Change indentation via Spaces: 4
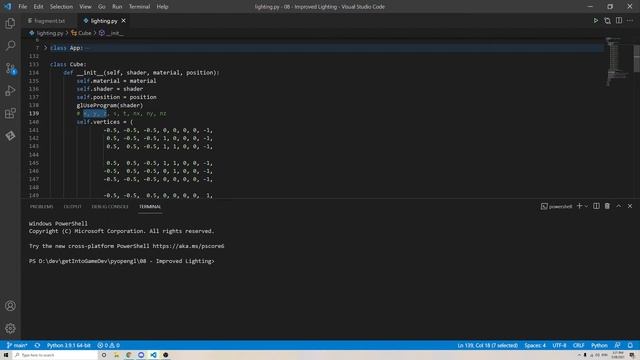The height and width of the screenshot is (360, 640). 535,345
